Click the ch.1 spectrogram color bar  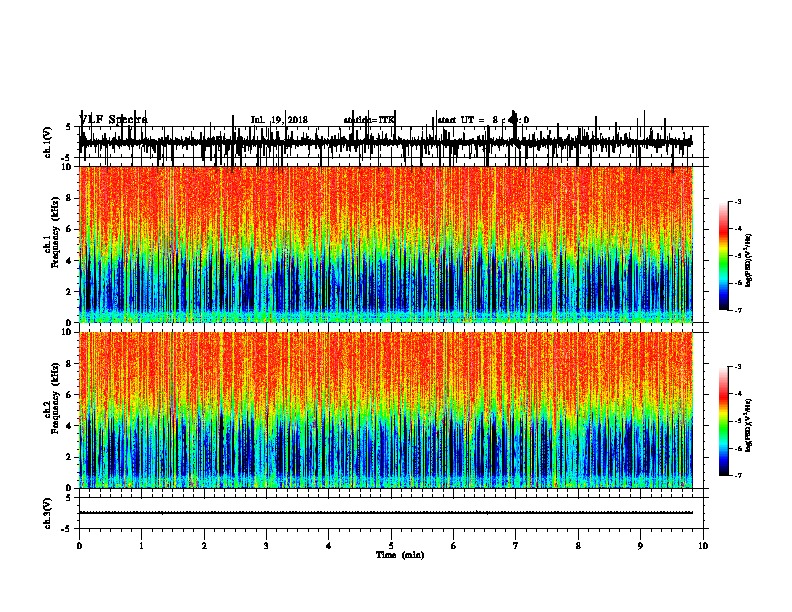click(724, 255)
